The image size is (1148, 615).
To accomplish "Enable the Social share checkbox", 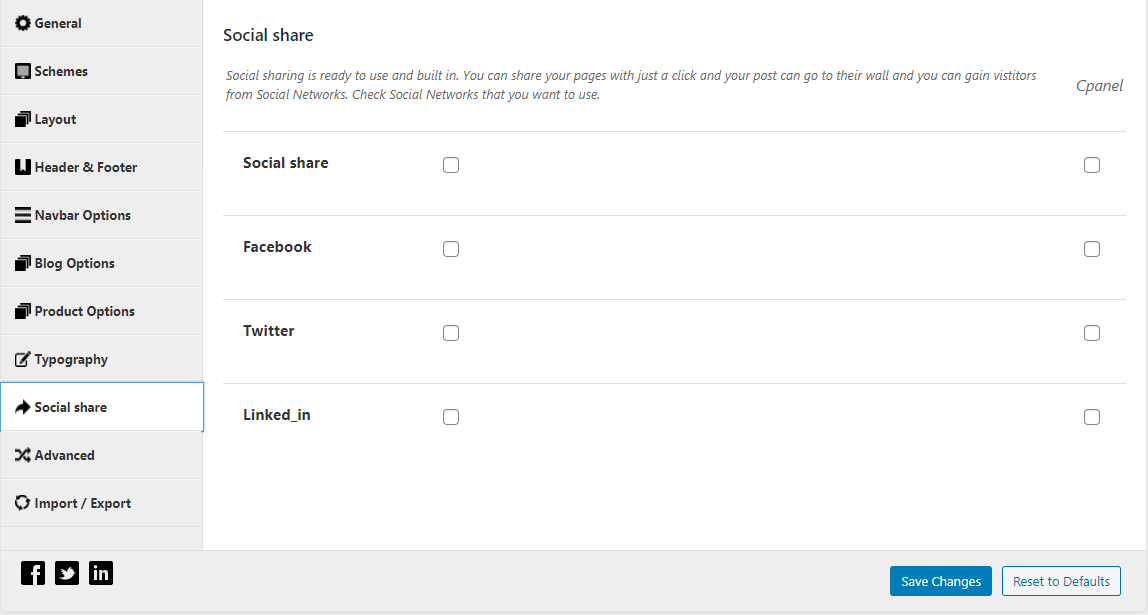I will pyautogui.click(x=451, y=165).
